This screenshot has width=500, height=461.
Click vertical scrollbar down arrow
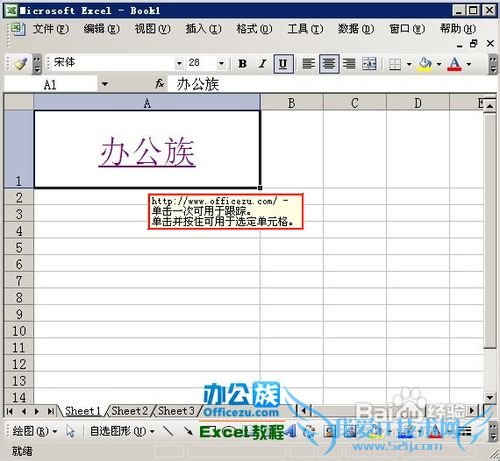point(490,397)
